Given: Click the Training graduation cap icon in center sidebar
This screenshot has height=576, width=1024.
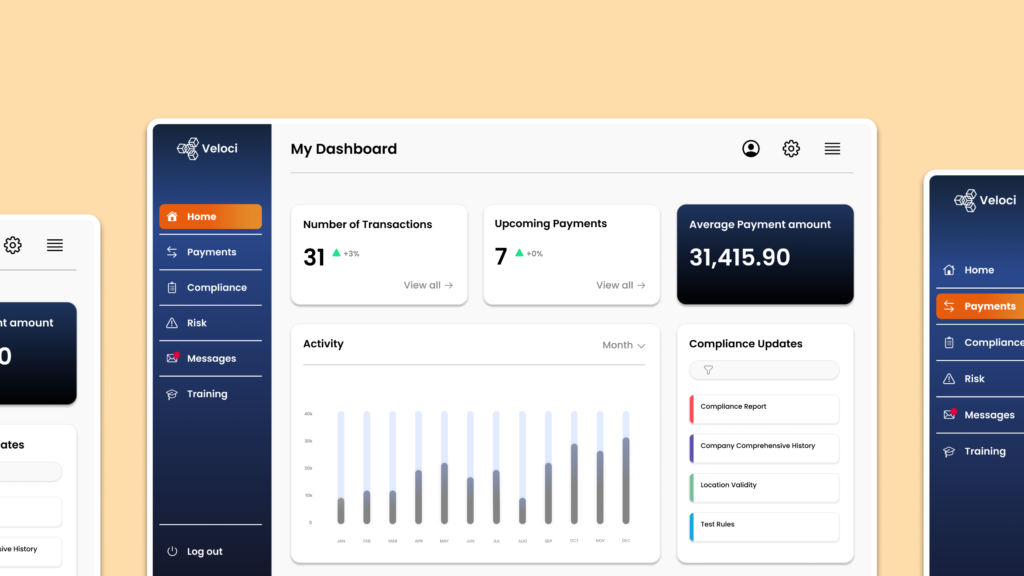Looking at the screenshot, I should pos(172,394).
